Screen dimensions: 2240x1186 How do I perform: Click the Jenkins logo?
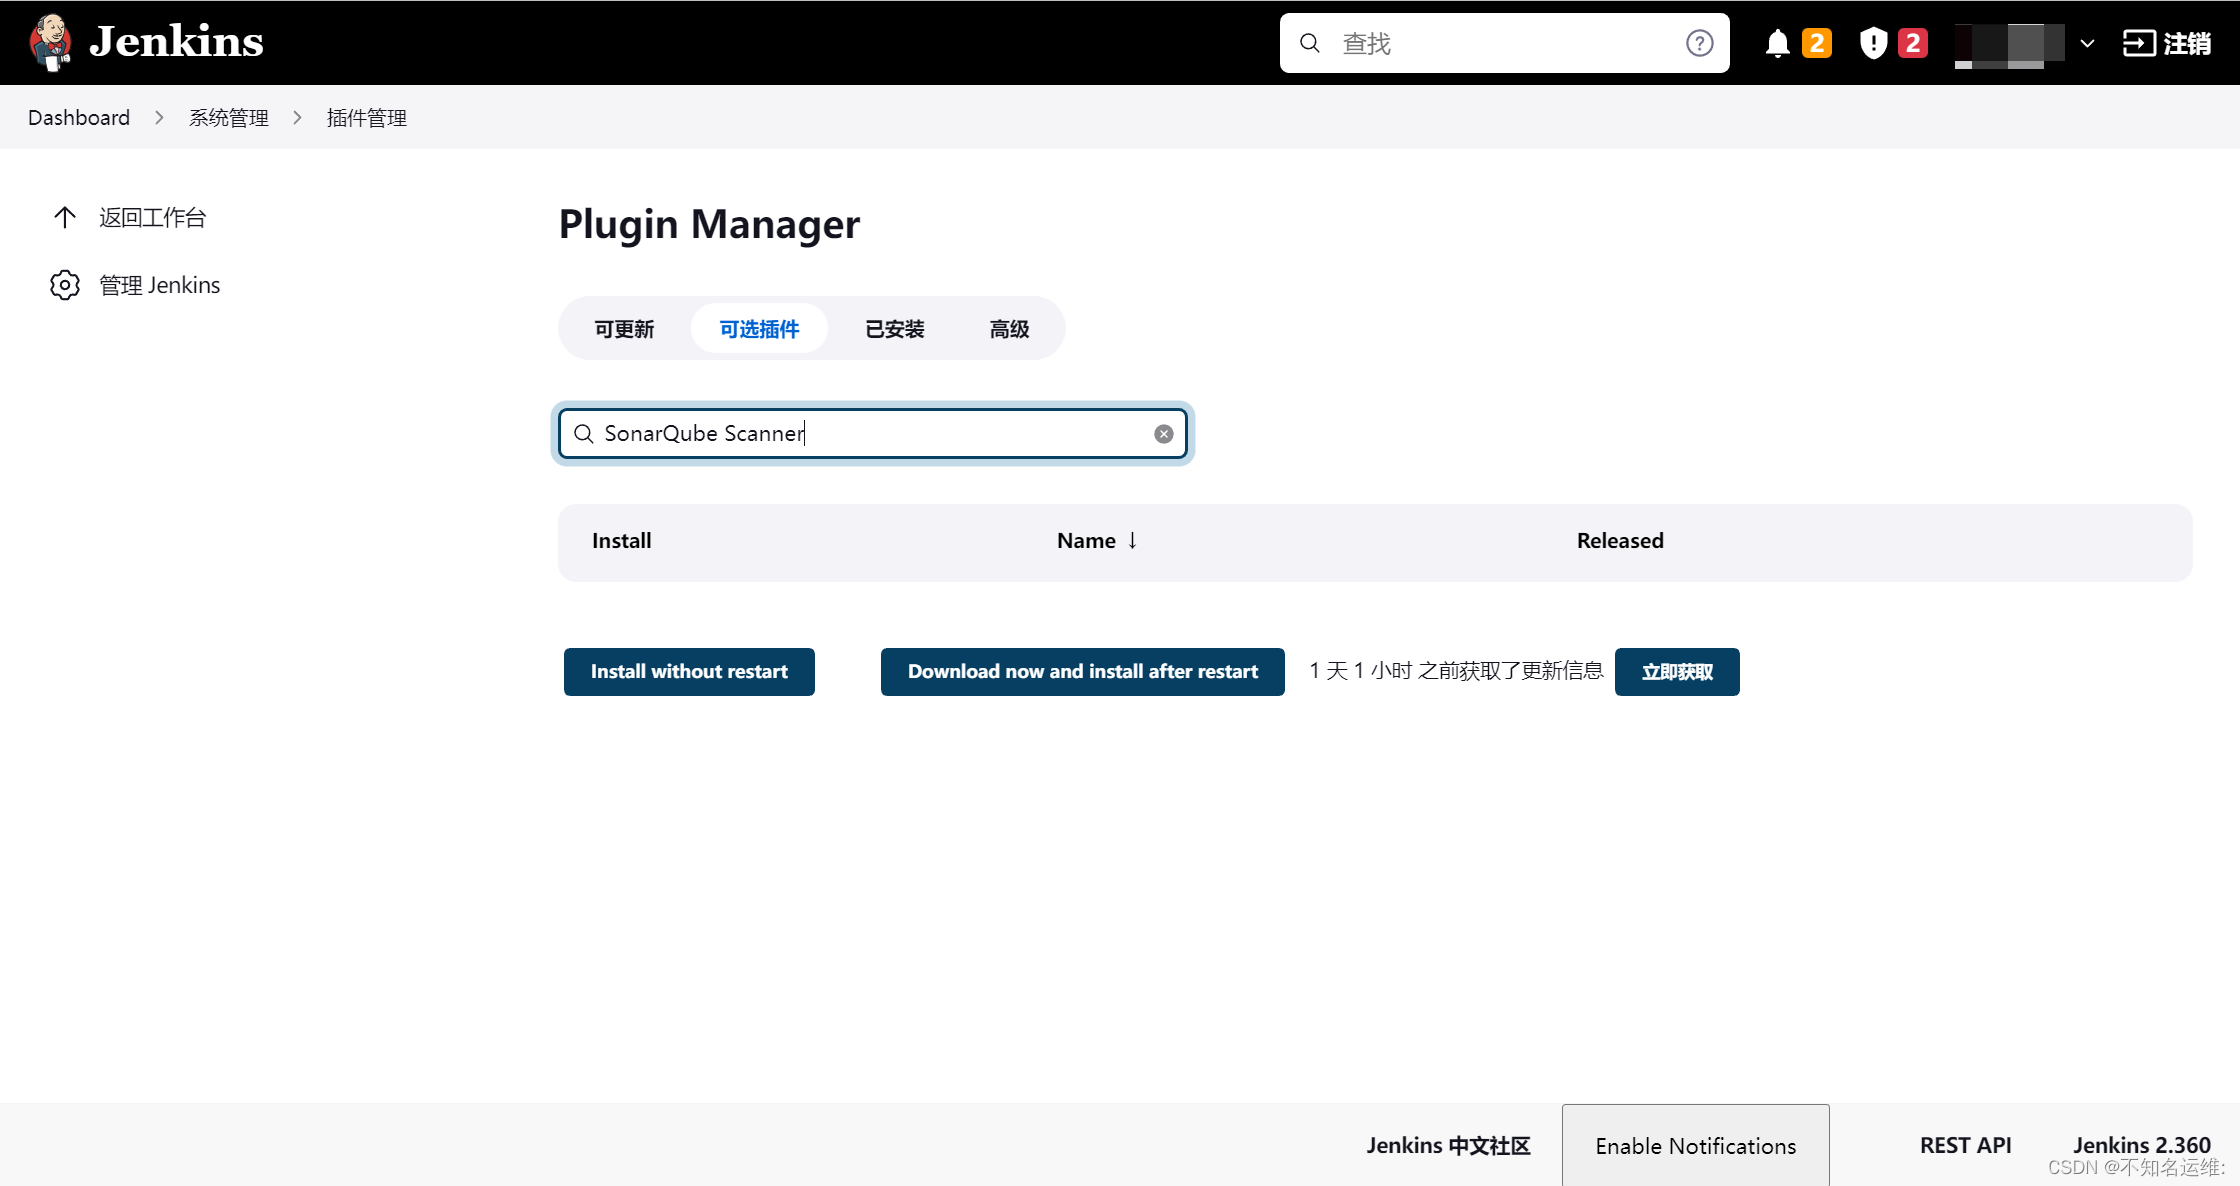50,42
